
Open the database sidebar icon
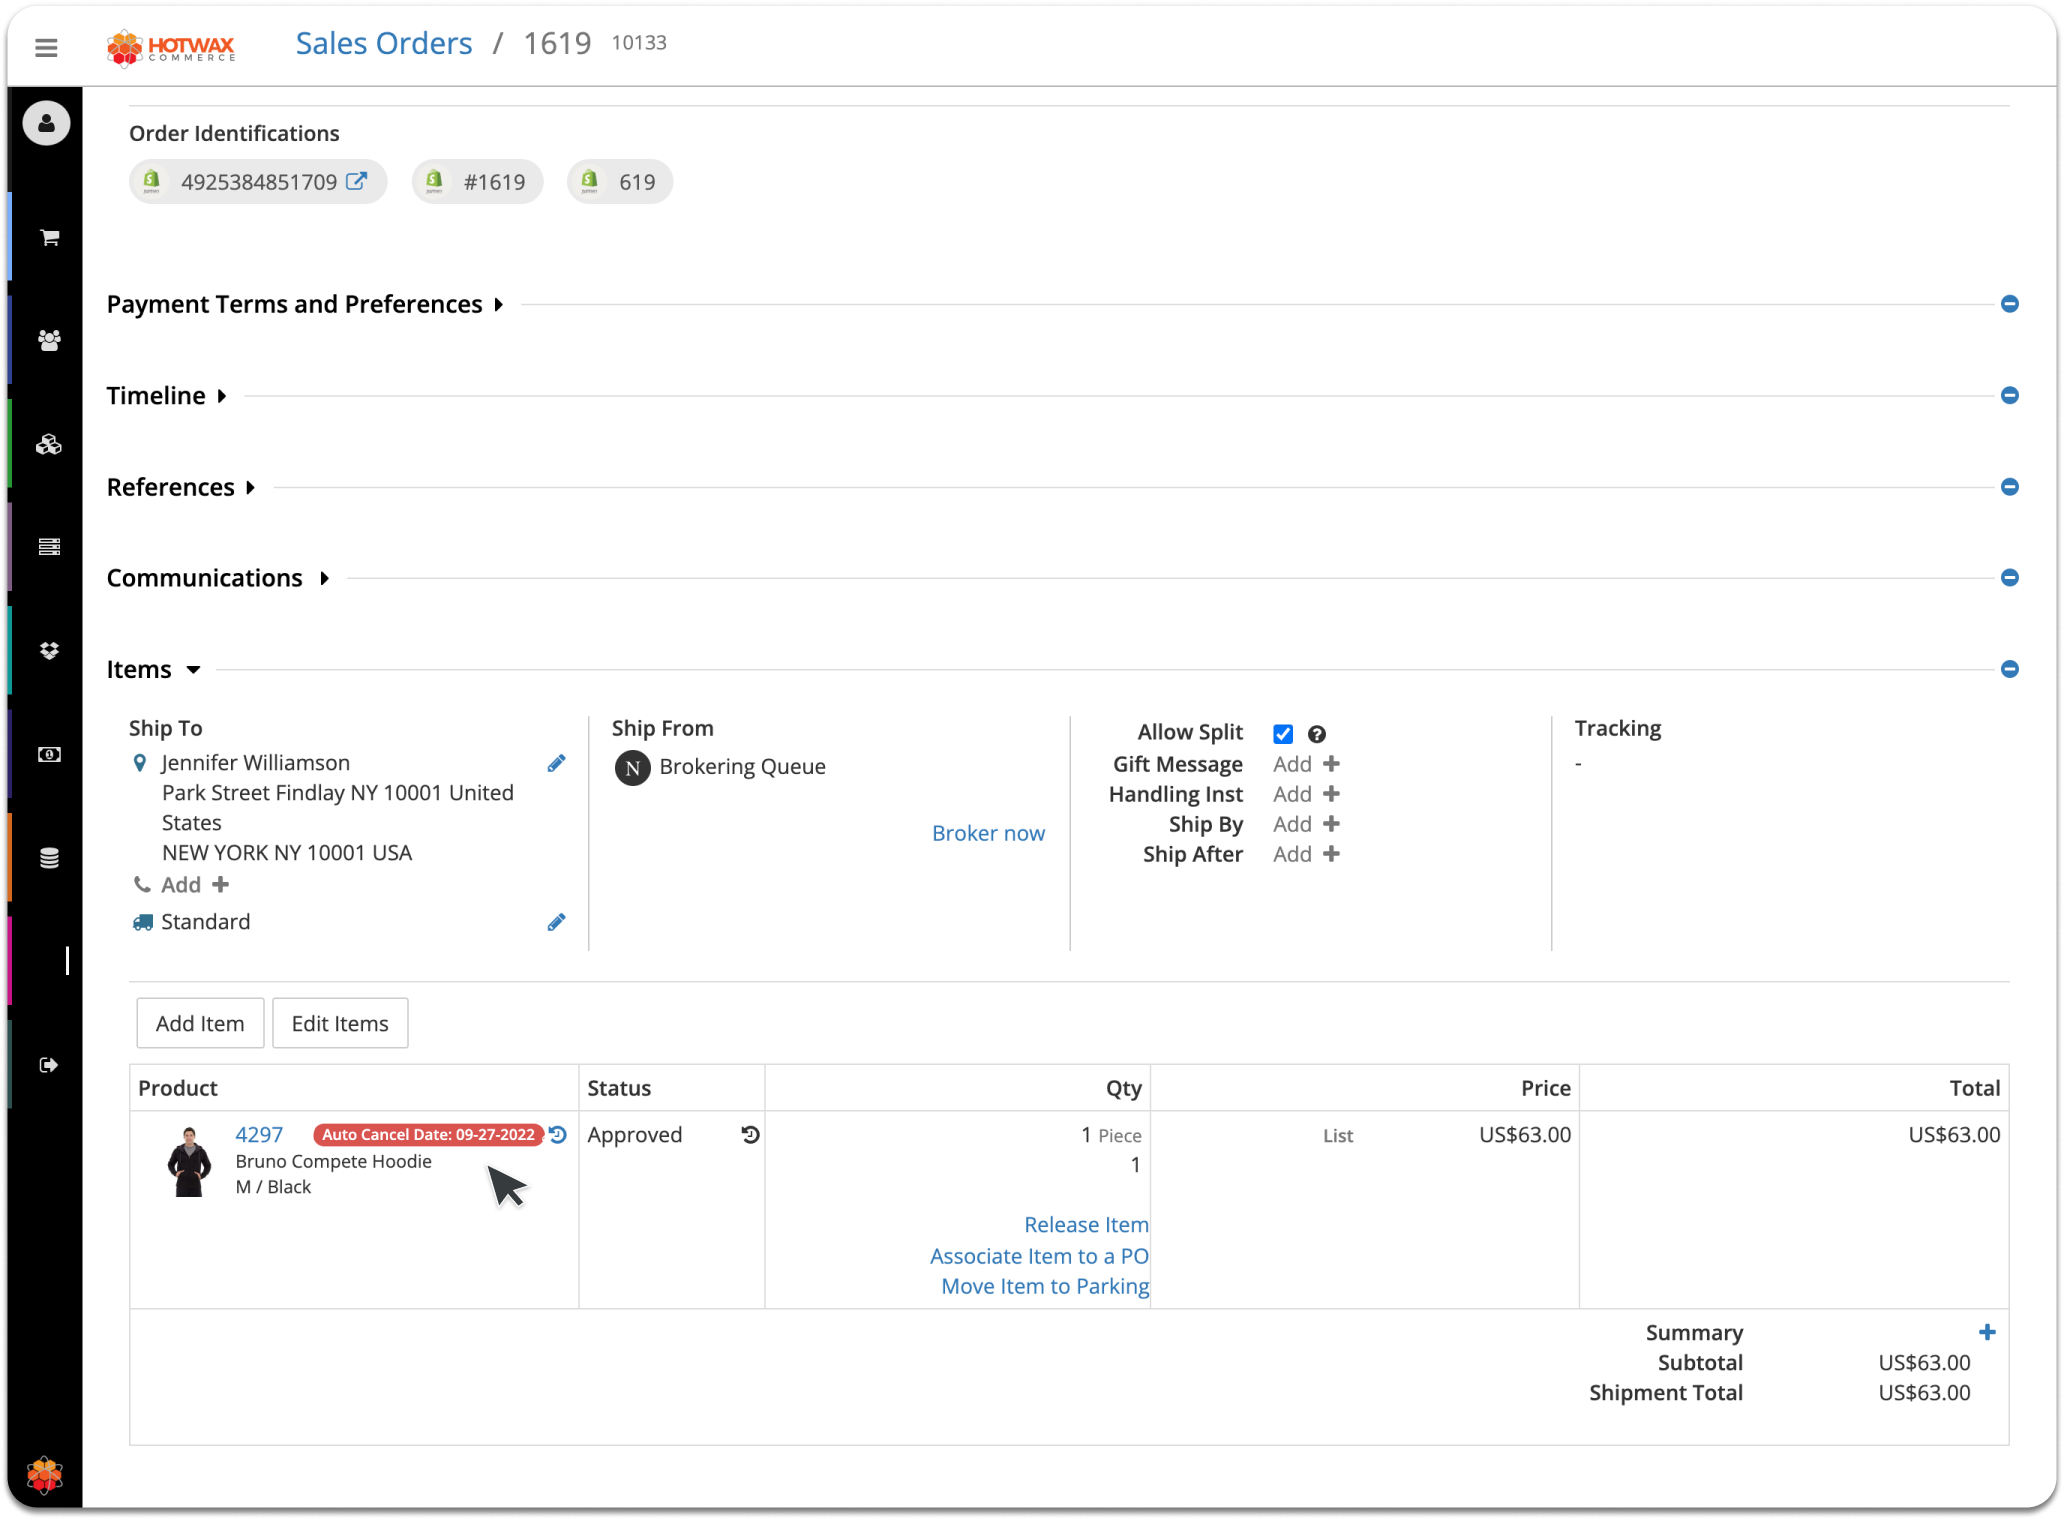tap(49, 857)
